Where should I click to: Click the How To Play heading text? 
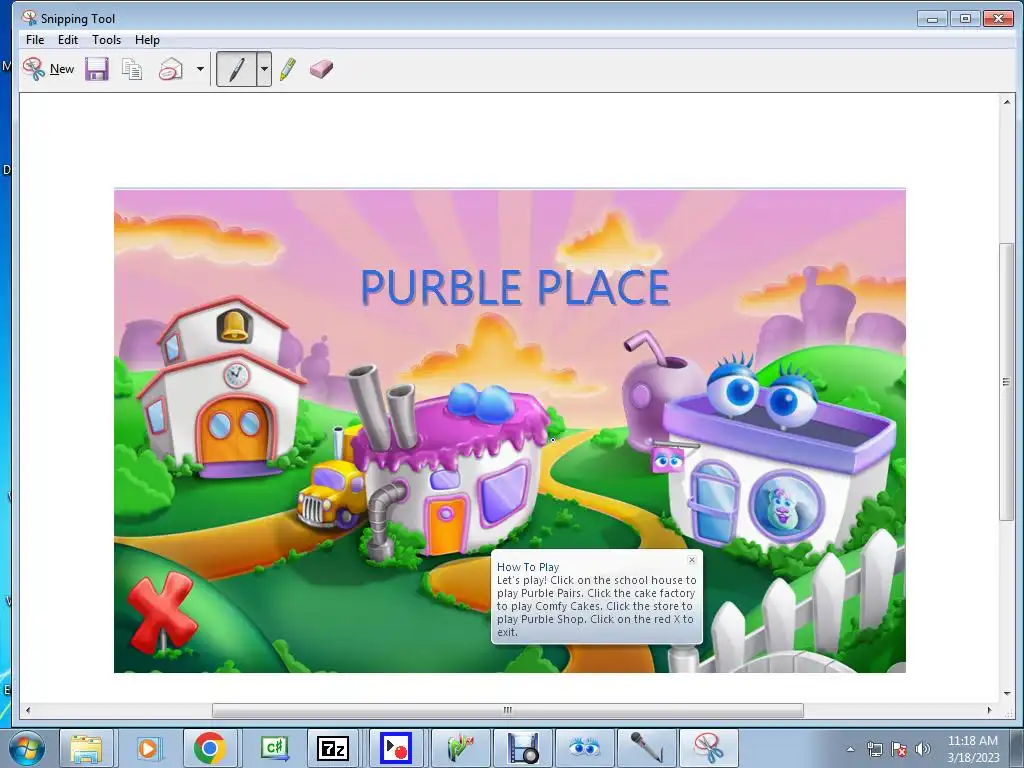[x=528, y=567]
